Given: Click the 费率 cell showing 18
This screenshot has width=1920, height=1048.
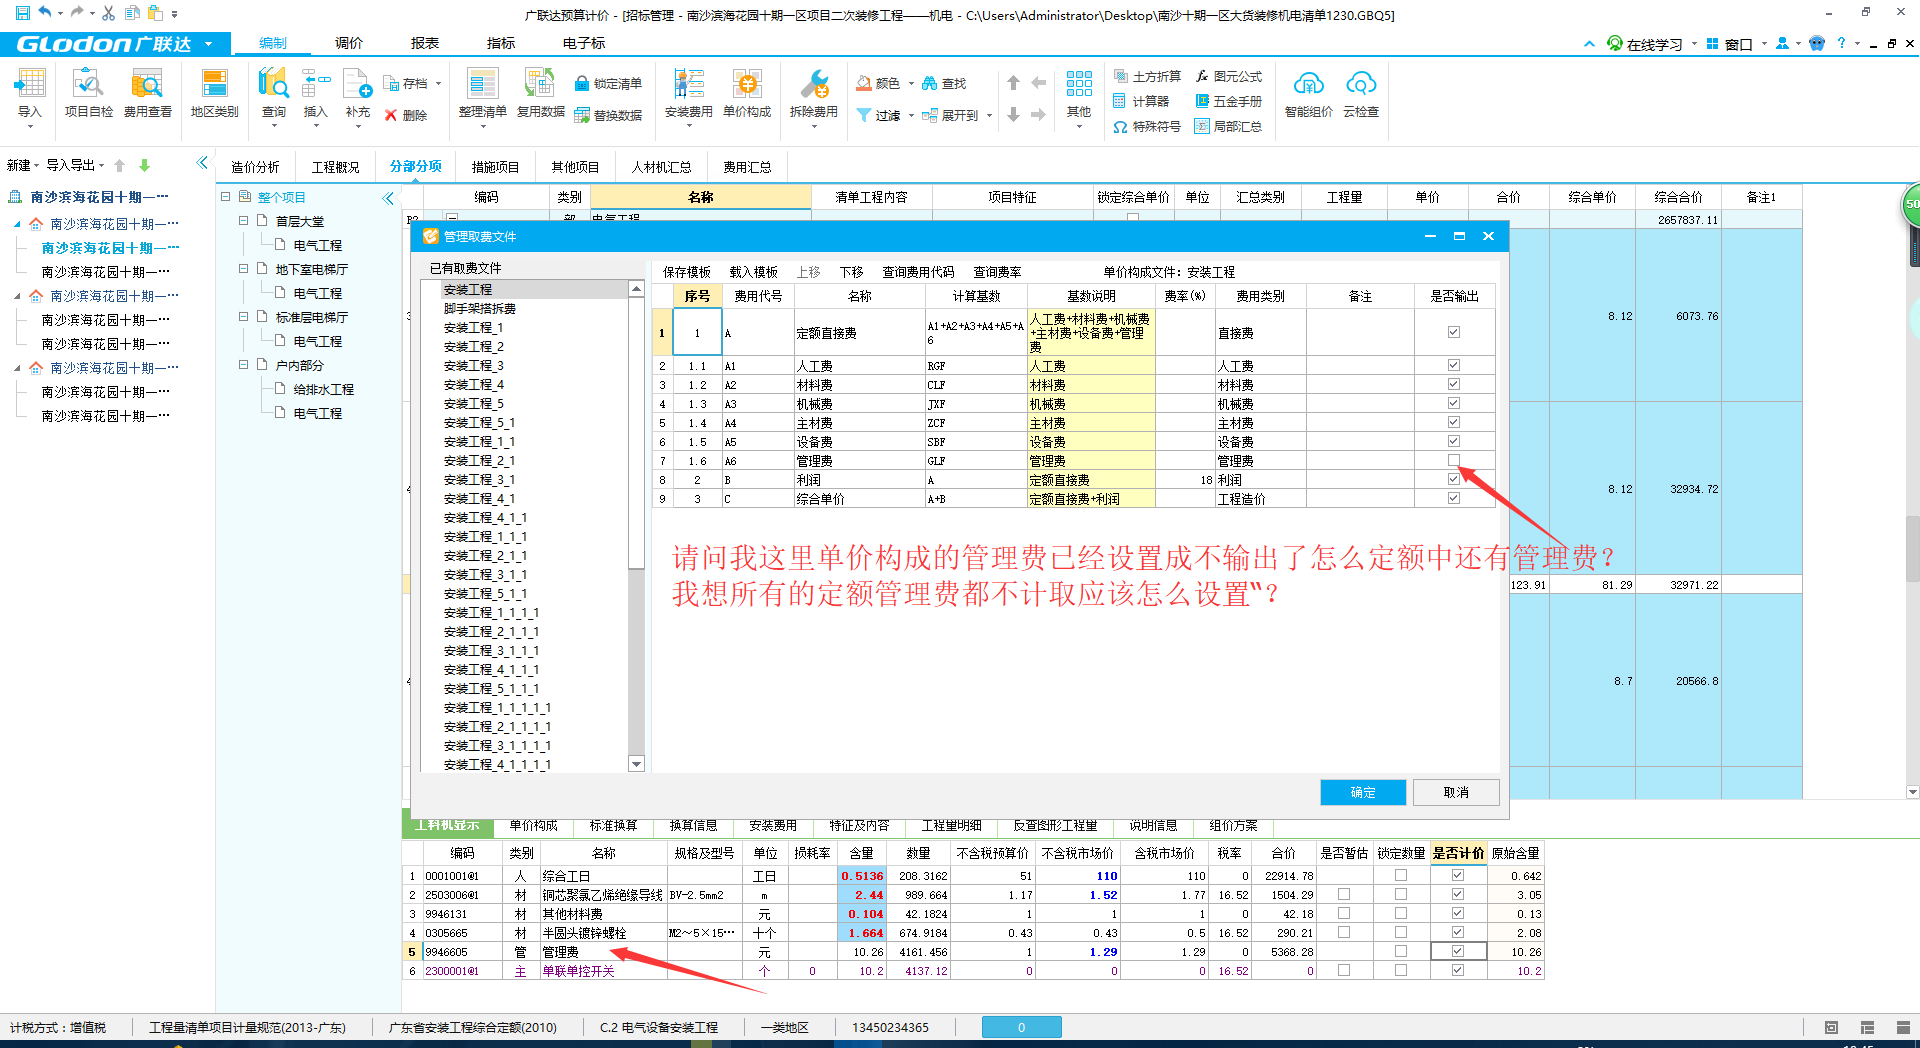Looking at the screenshot, I should pos(1185,480).
